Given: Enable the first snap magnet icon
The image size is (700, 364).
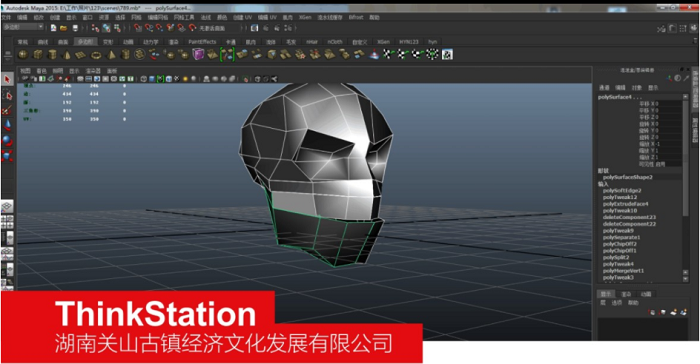Looking at the screenshot, I should (138, 28).
